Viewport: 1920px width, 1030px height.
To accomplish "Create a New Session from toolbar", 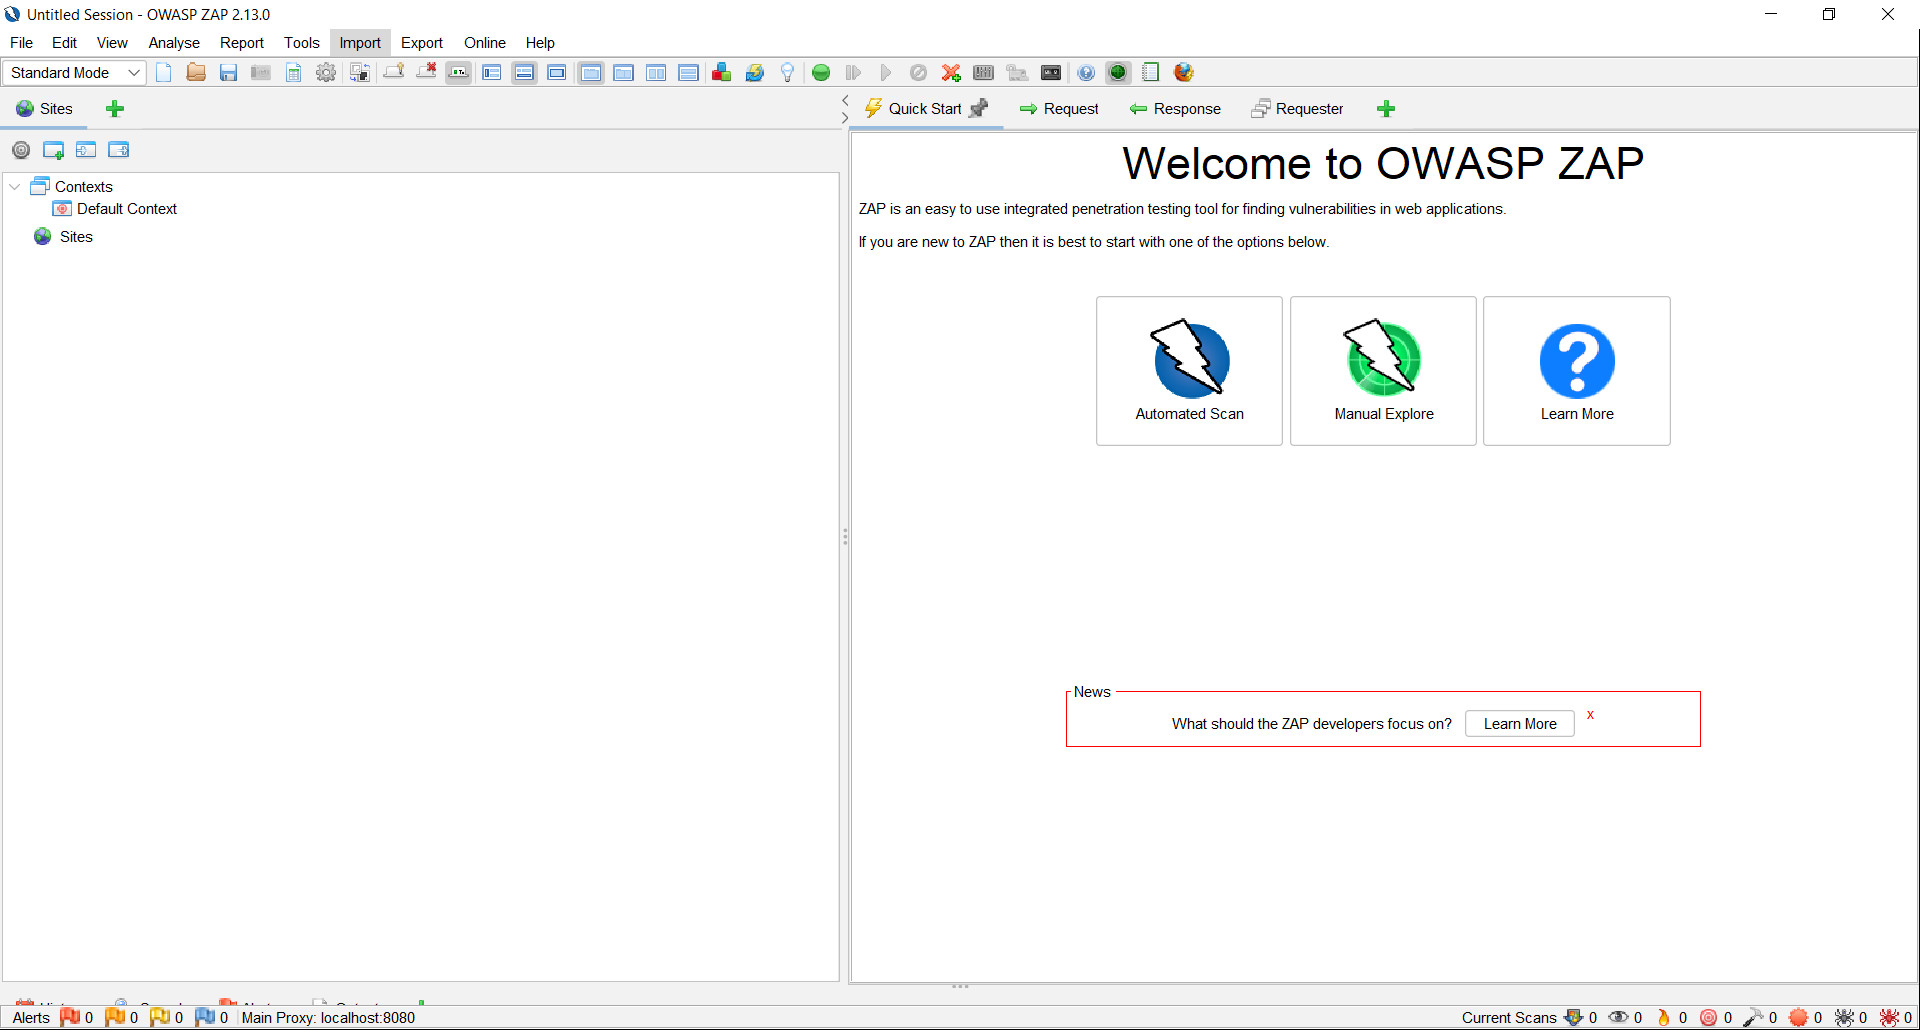I will (164, 72).
